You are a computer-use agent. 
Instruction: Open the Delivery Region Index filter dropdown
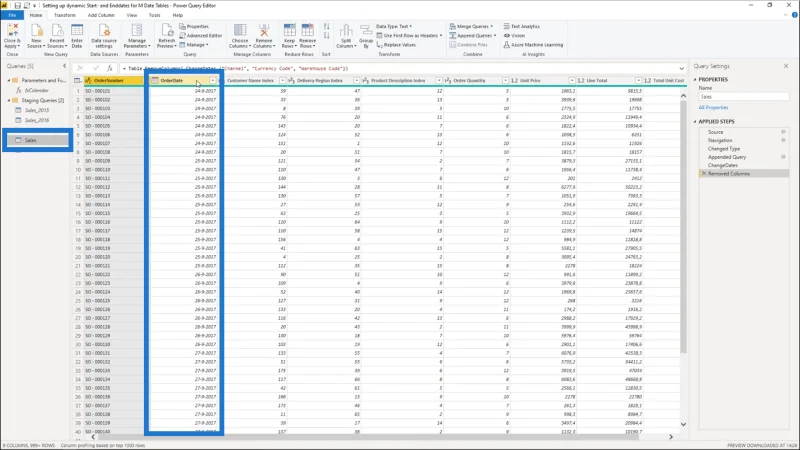click(x=357, y=81)
